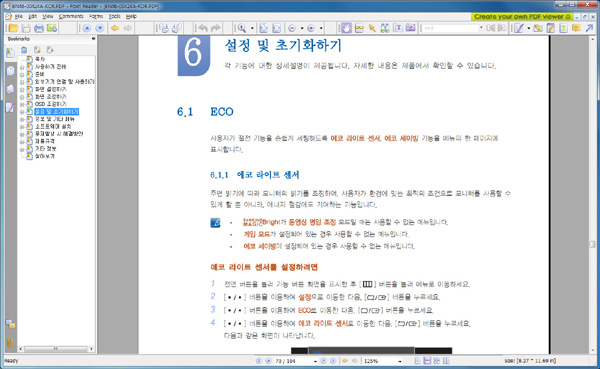Screen dimensions: 600x369
Task: Select the Snapshot camera tool icon
Action: [410, 28]
